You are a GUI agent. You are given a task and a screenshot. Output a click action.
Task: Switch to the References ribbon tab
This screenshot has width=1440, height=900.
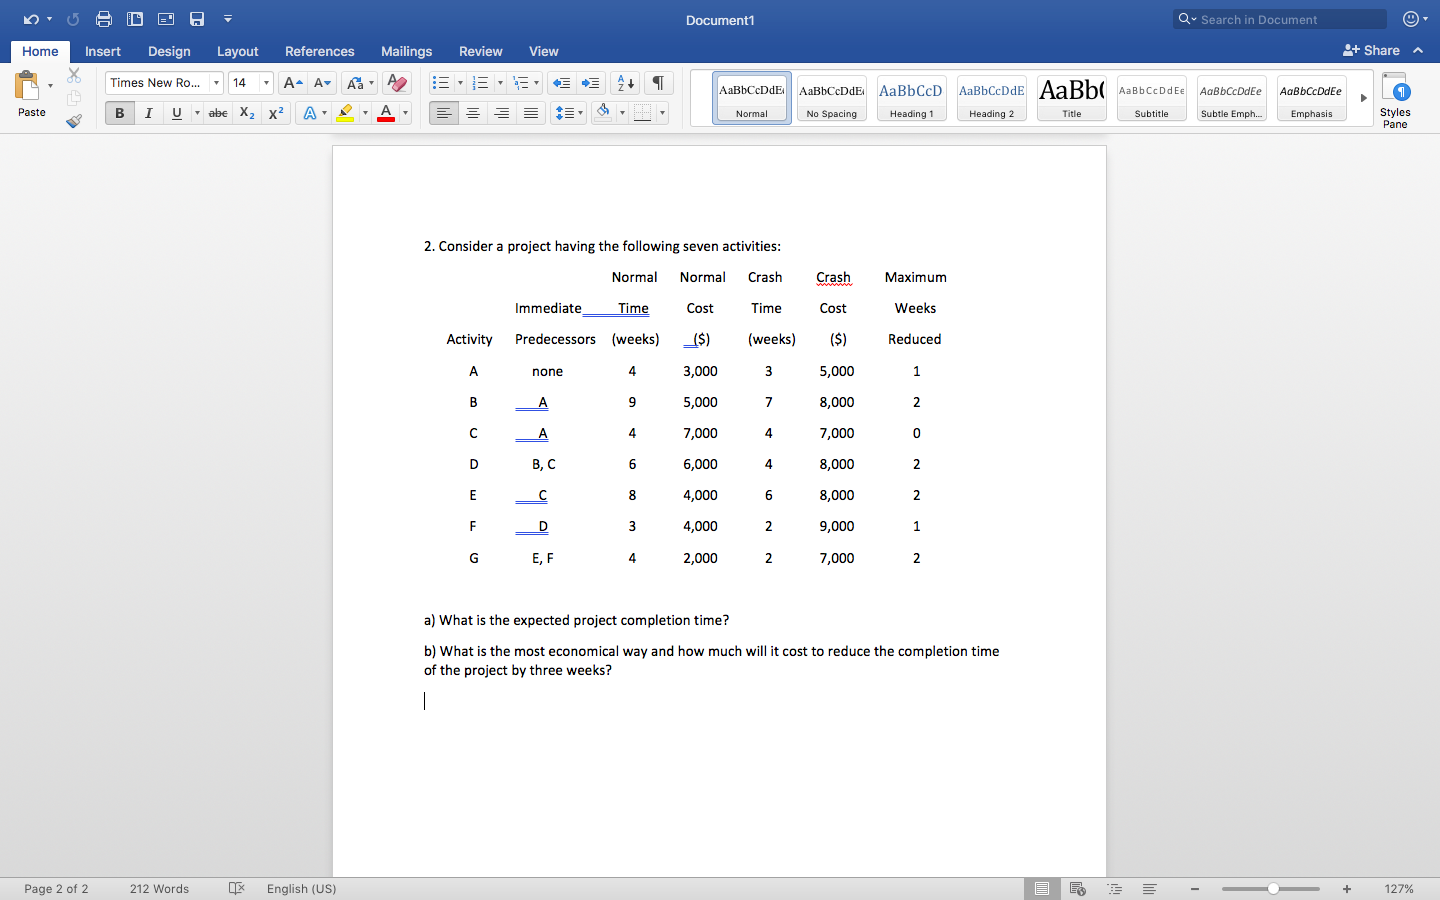pos(319,51)
